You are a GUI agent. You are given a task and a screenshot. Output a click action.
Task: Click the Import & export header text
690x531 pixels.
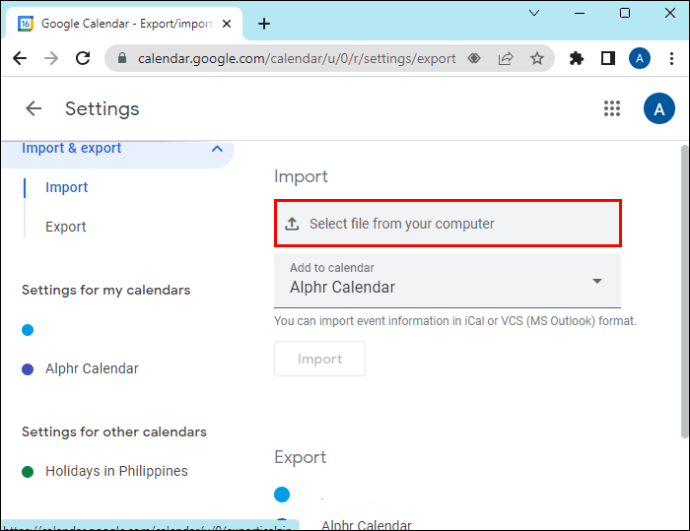click(x=71, y=148)
